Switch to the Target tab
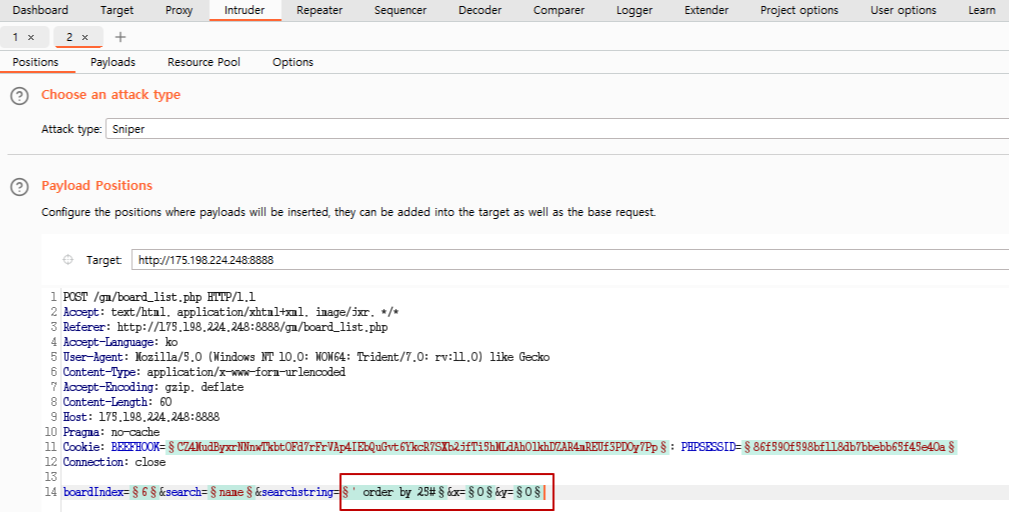This screenshot has height=512, width=1009. tap(116, 10)
